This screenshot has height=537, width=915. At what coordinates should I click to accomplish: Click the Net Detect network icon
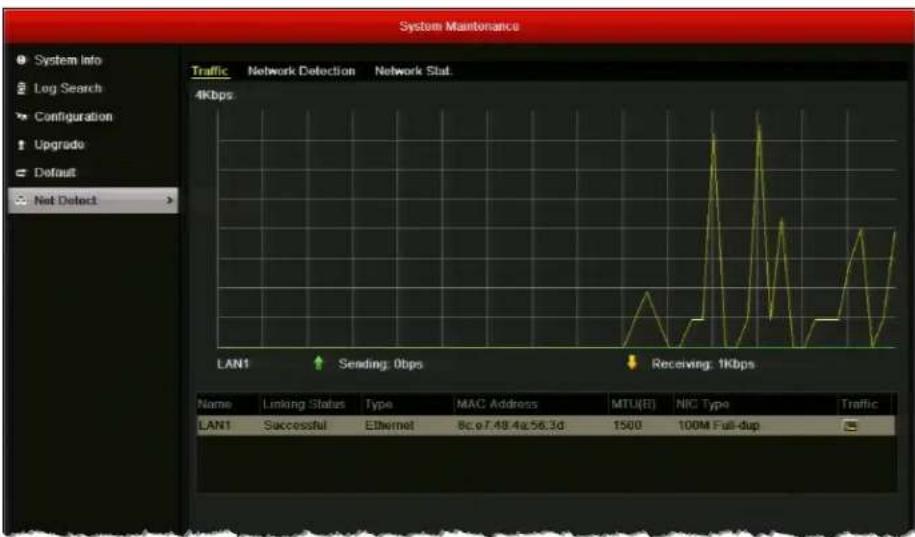(22, 200)
